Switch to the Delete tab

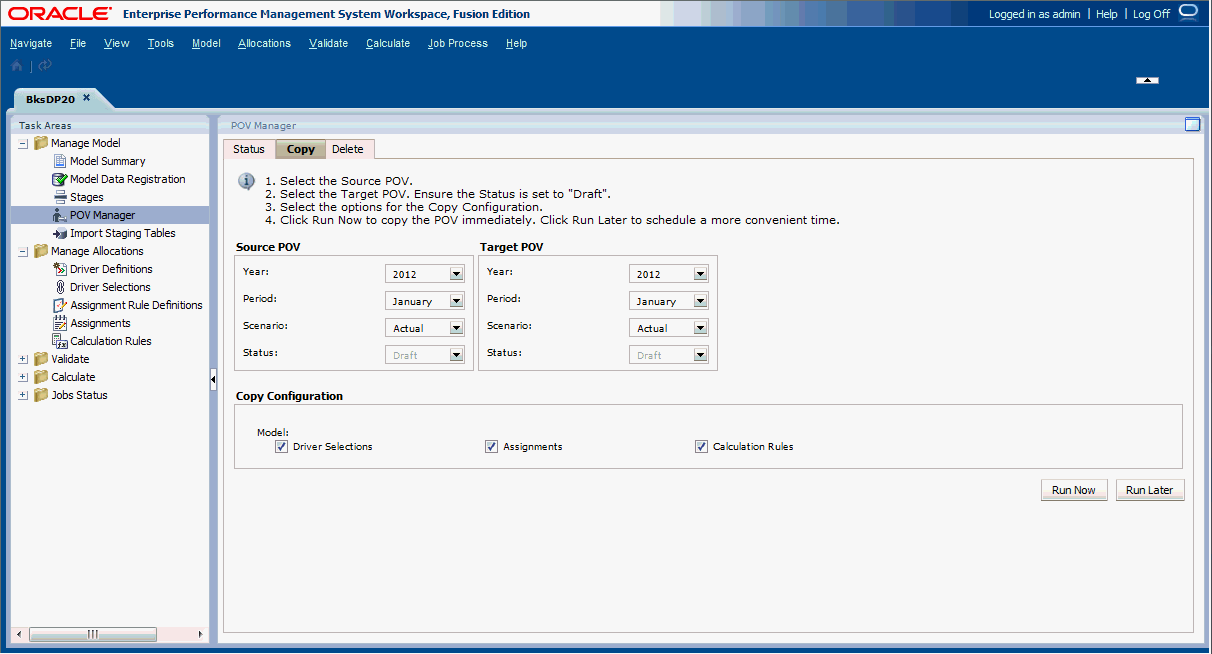pyautogui.click(x=348, y=149)
